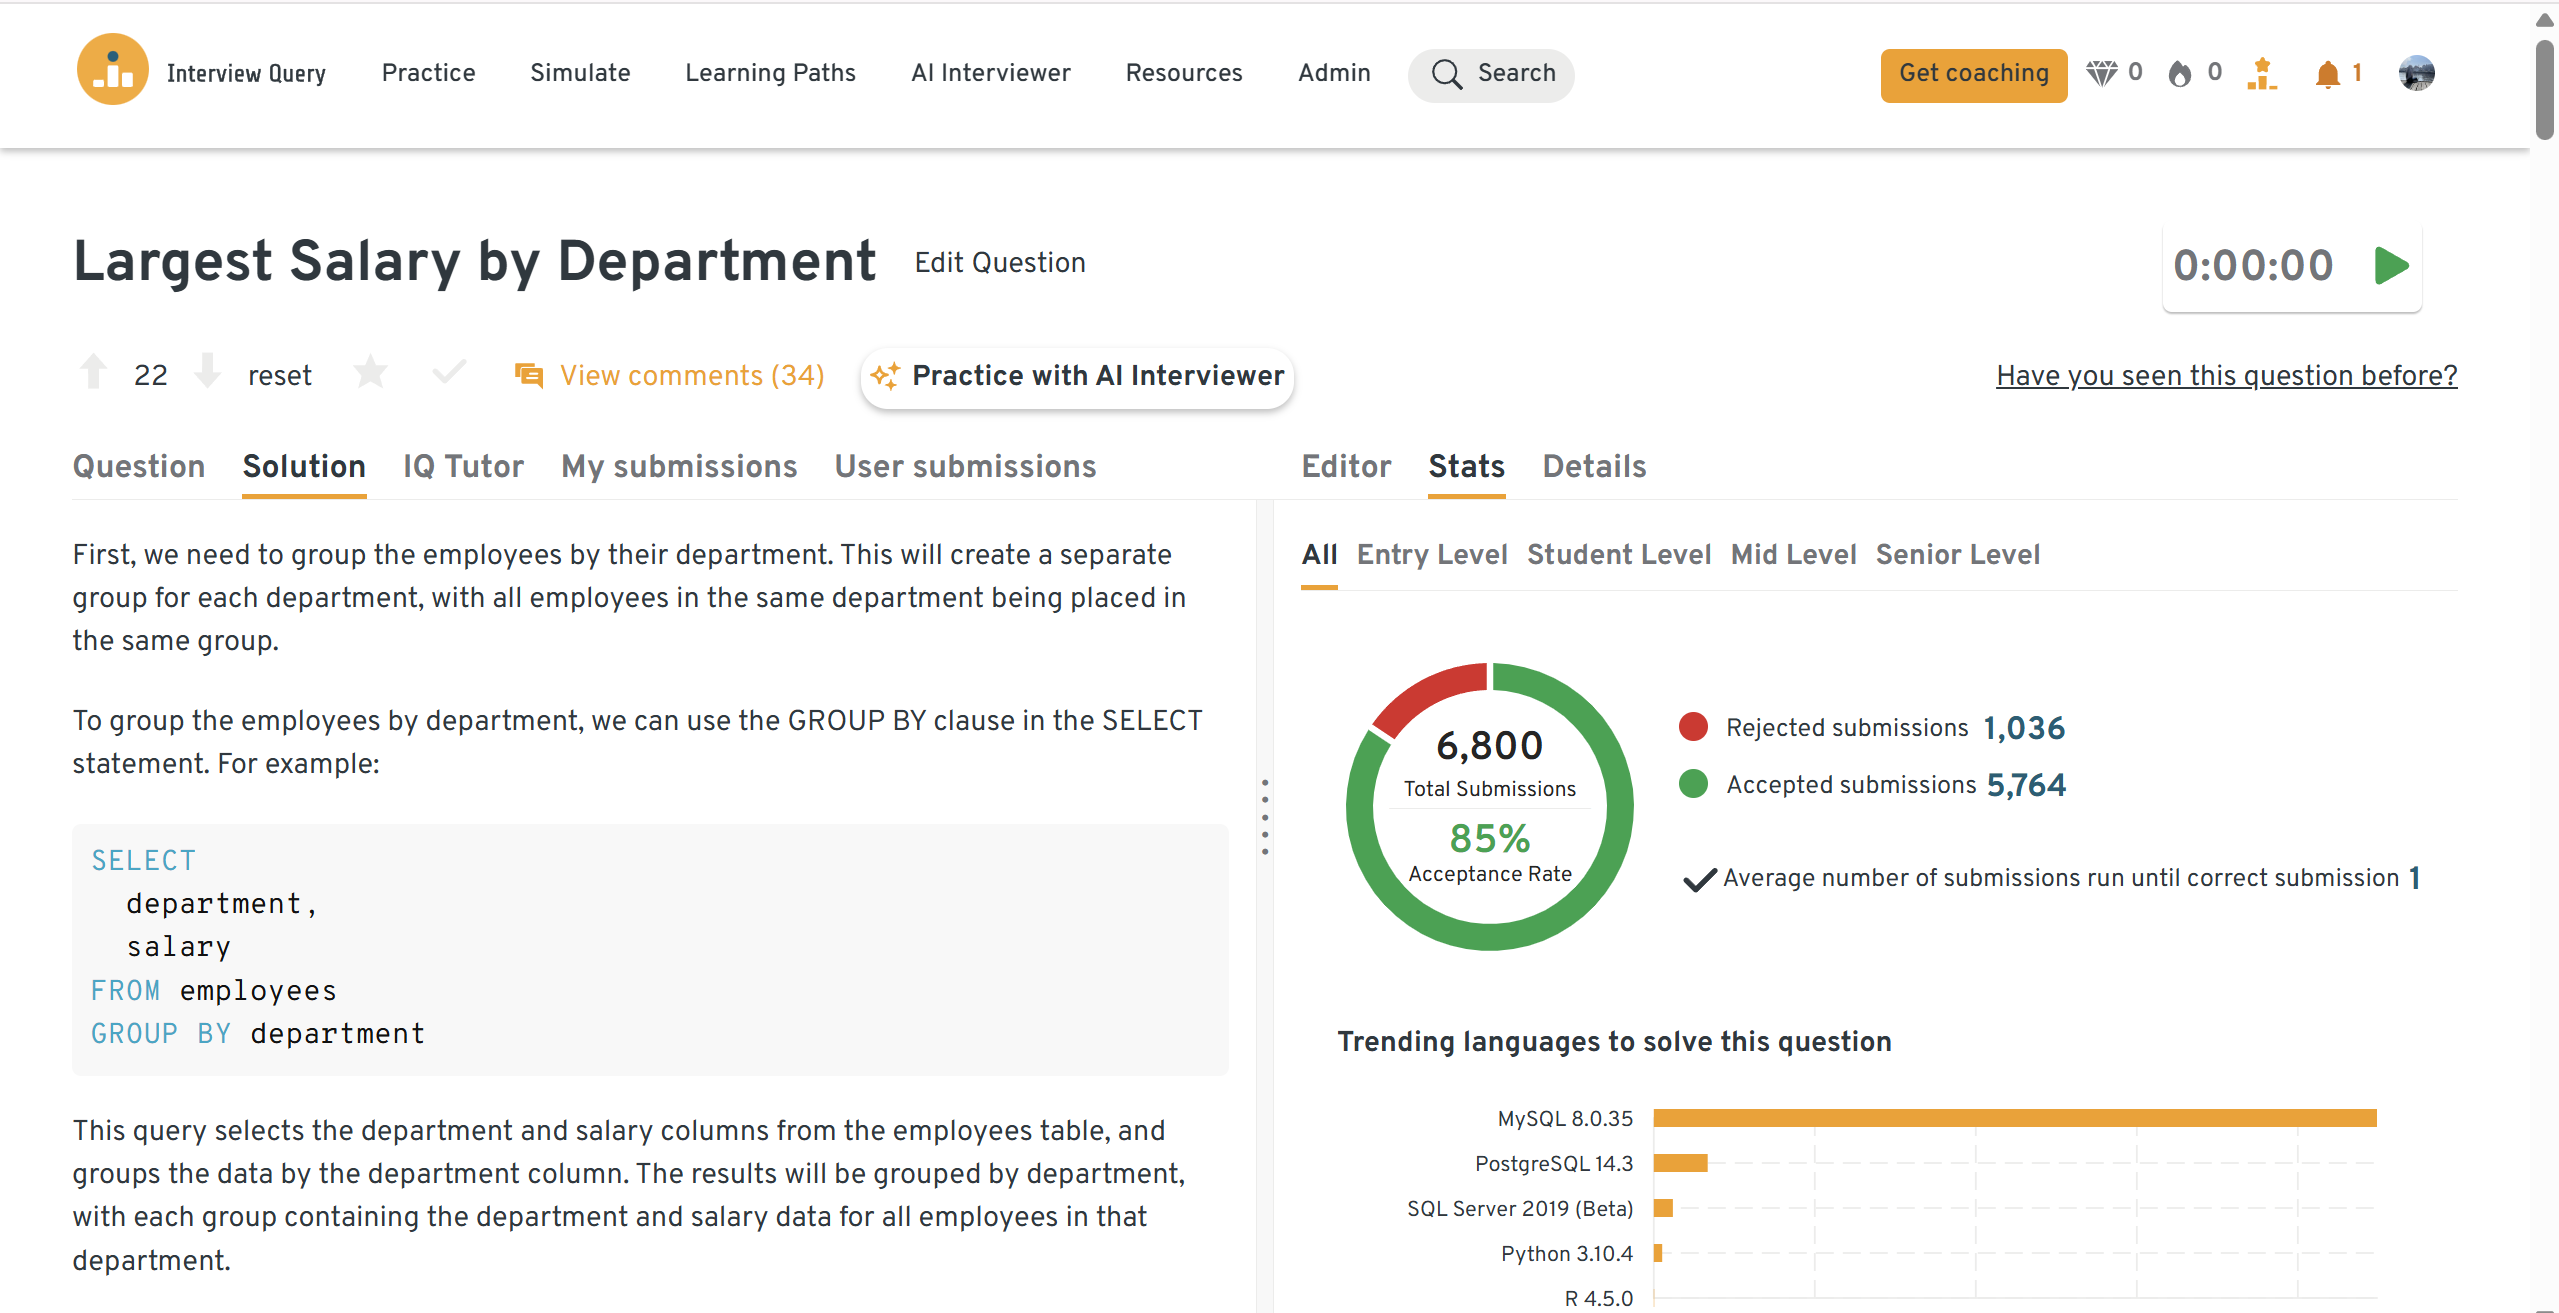Click the MySQL 8.0.35 orange bar
2559x1313 pixels.
pos(2014,1118)
